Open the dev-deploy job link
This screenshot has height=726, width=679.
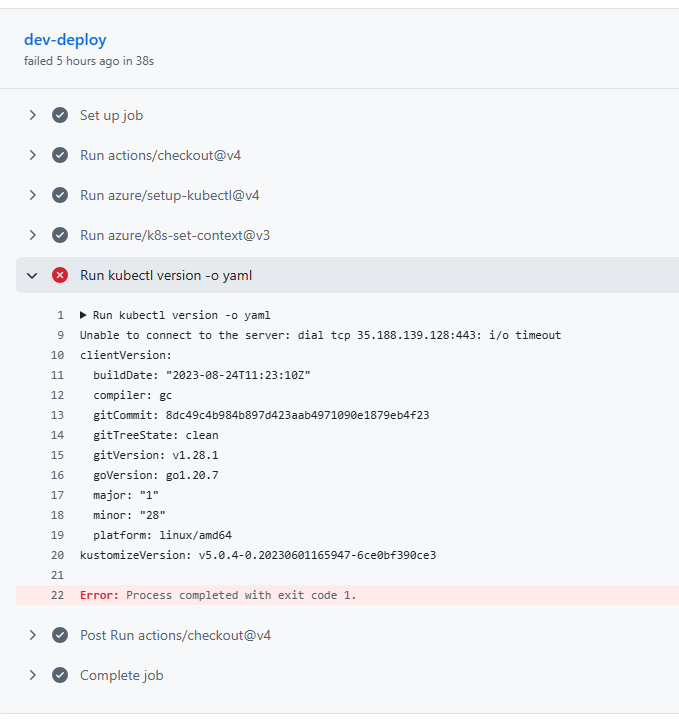point(65,40)
